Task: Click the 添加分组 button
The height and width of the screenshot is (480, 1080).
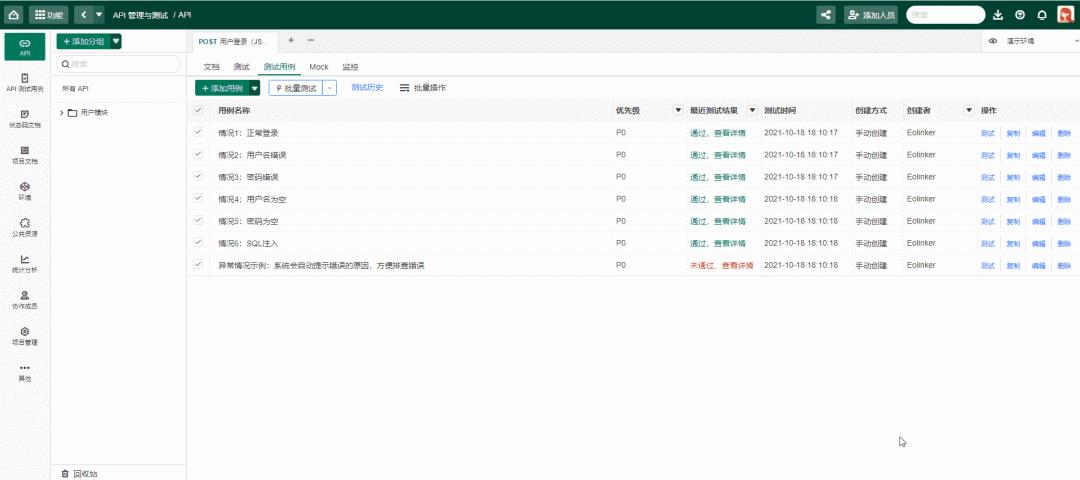Action: tap(83, 41)
